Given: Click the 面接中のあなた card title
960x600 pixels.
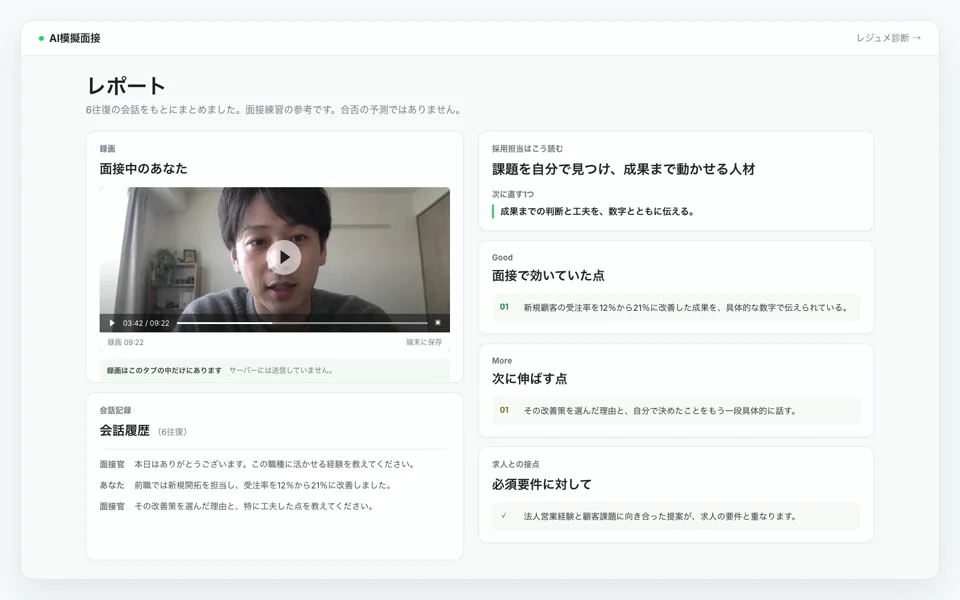Looking at the screenshot, I should (143, 168).
